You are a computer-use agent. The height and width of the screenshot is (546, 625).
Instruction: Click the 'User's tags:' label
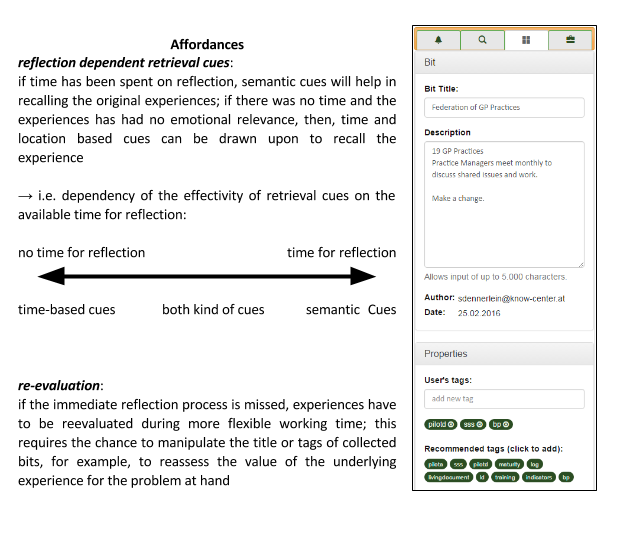(x=448, y=380)
